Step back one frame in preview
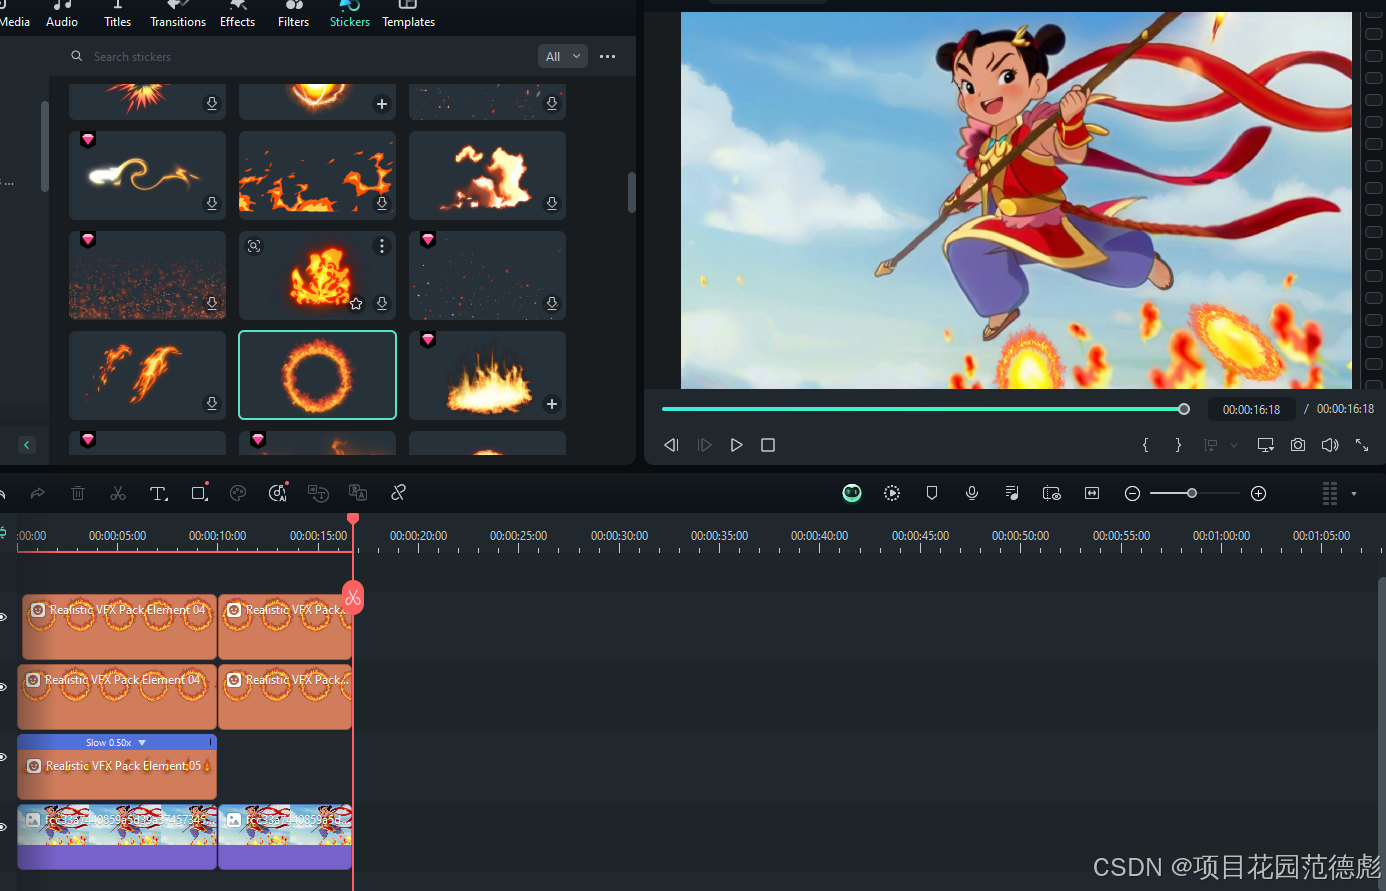This screenshot has height=891, width=1386. (672, 445)
